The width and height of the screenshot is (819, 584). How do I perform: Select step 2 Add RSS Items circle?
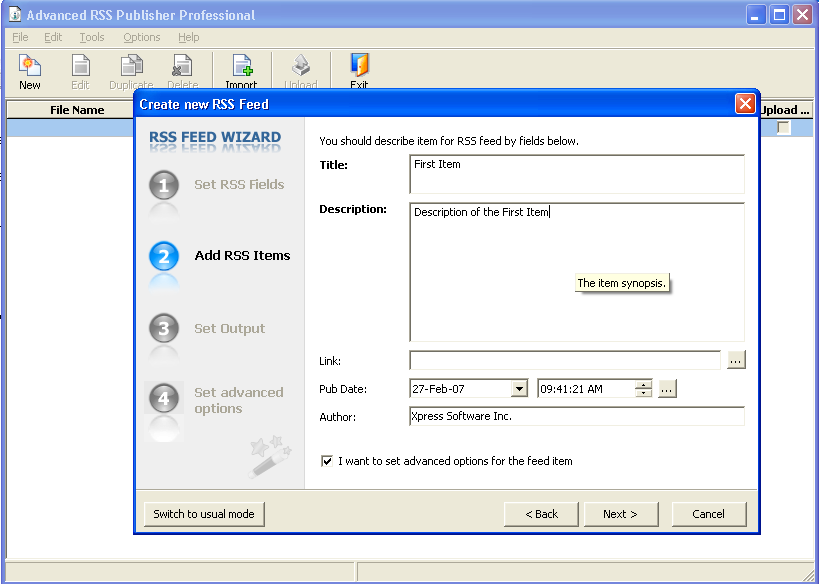164,256
